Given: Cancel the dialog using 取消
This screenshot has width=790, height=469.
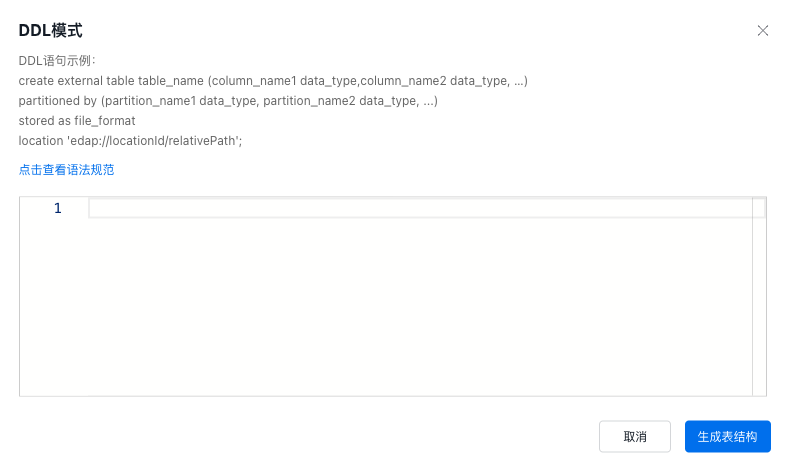Looking at the screenshot, I should point(635,436).
